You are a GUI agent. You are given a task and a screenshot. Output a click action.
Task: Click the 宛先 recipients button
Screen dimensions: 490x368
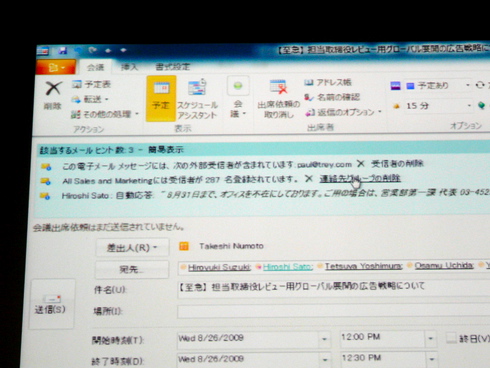click(132, 269)
